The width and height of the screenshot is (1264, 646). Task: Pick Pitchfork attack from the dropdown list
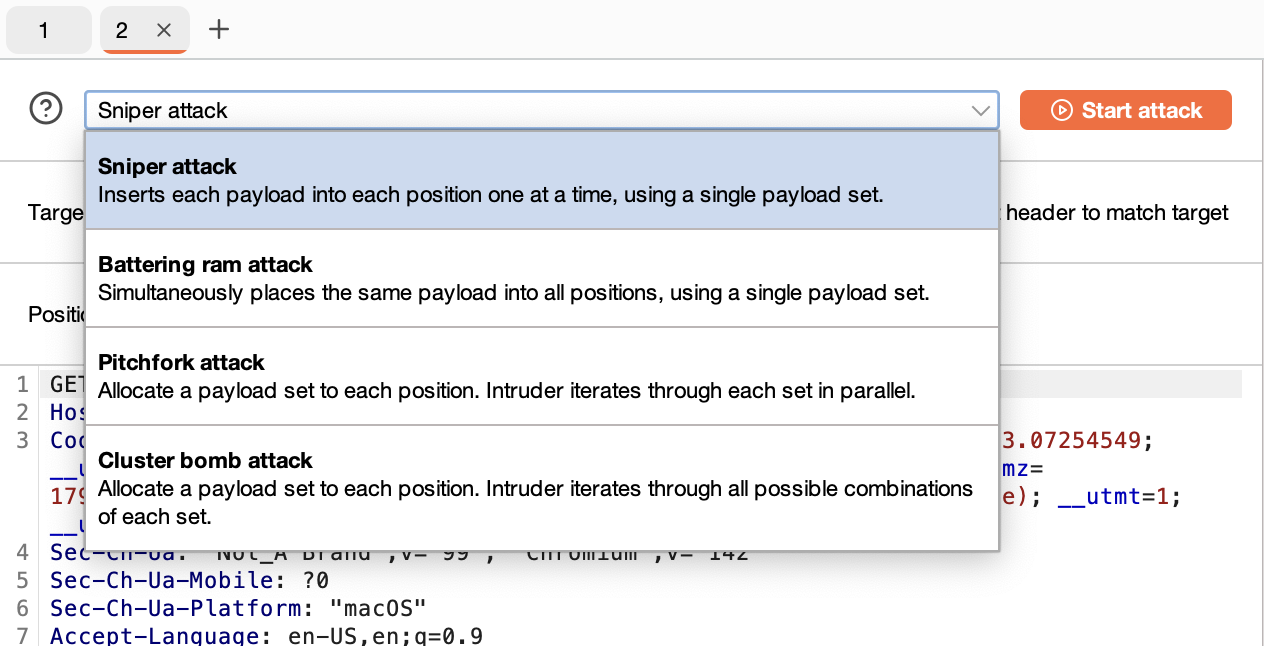(x=541, y=376)
